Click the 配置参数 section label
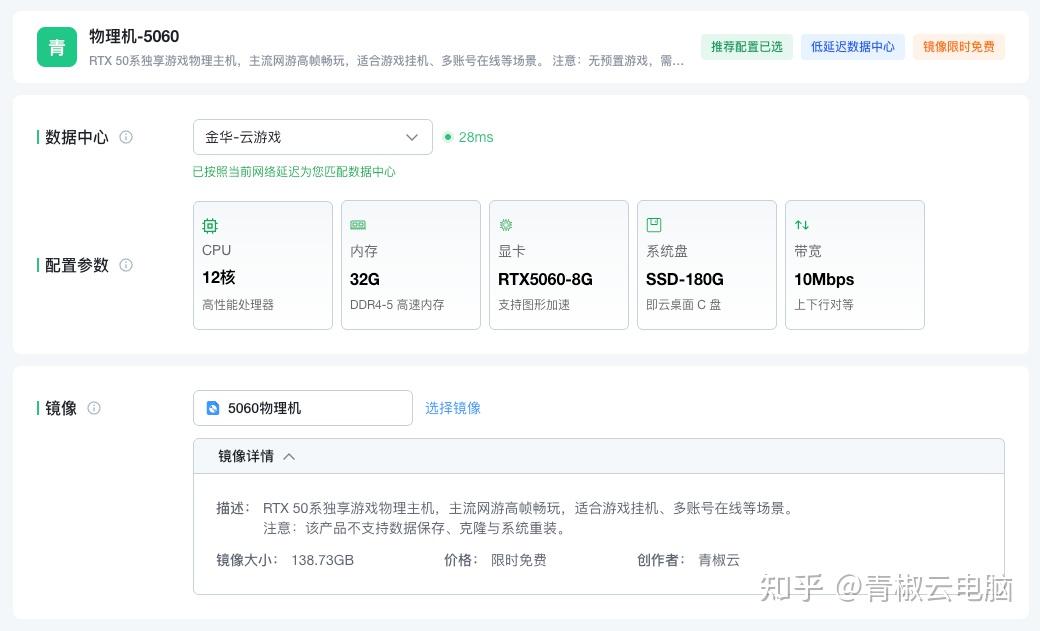 (76, 265)
